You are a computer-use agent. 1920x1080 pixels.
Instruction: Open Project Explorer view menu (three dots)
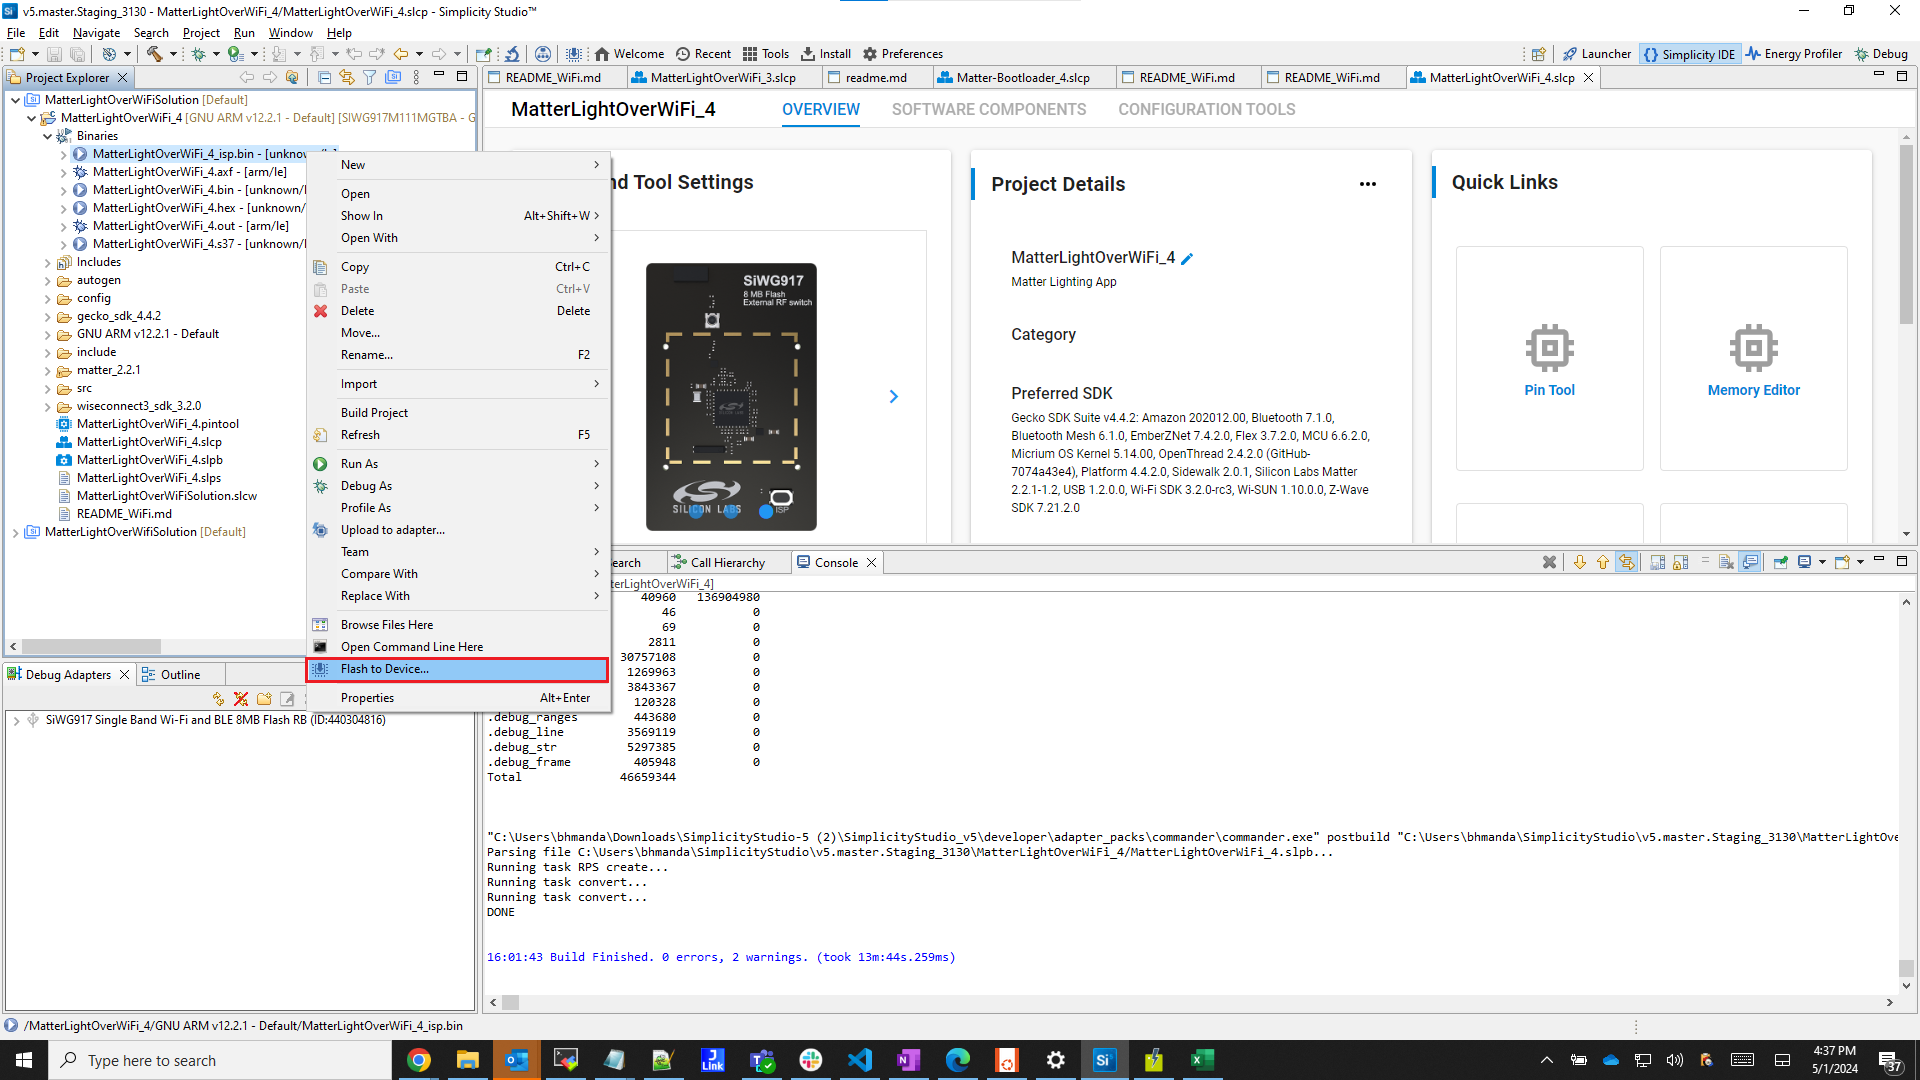coord(416,77)
